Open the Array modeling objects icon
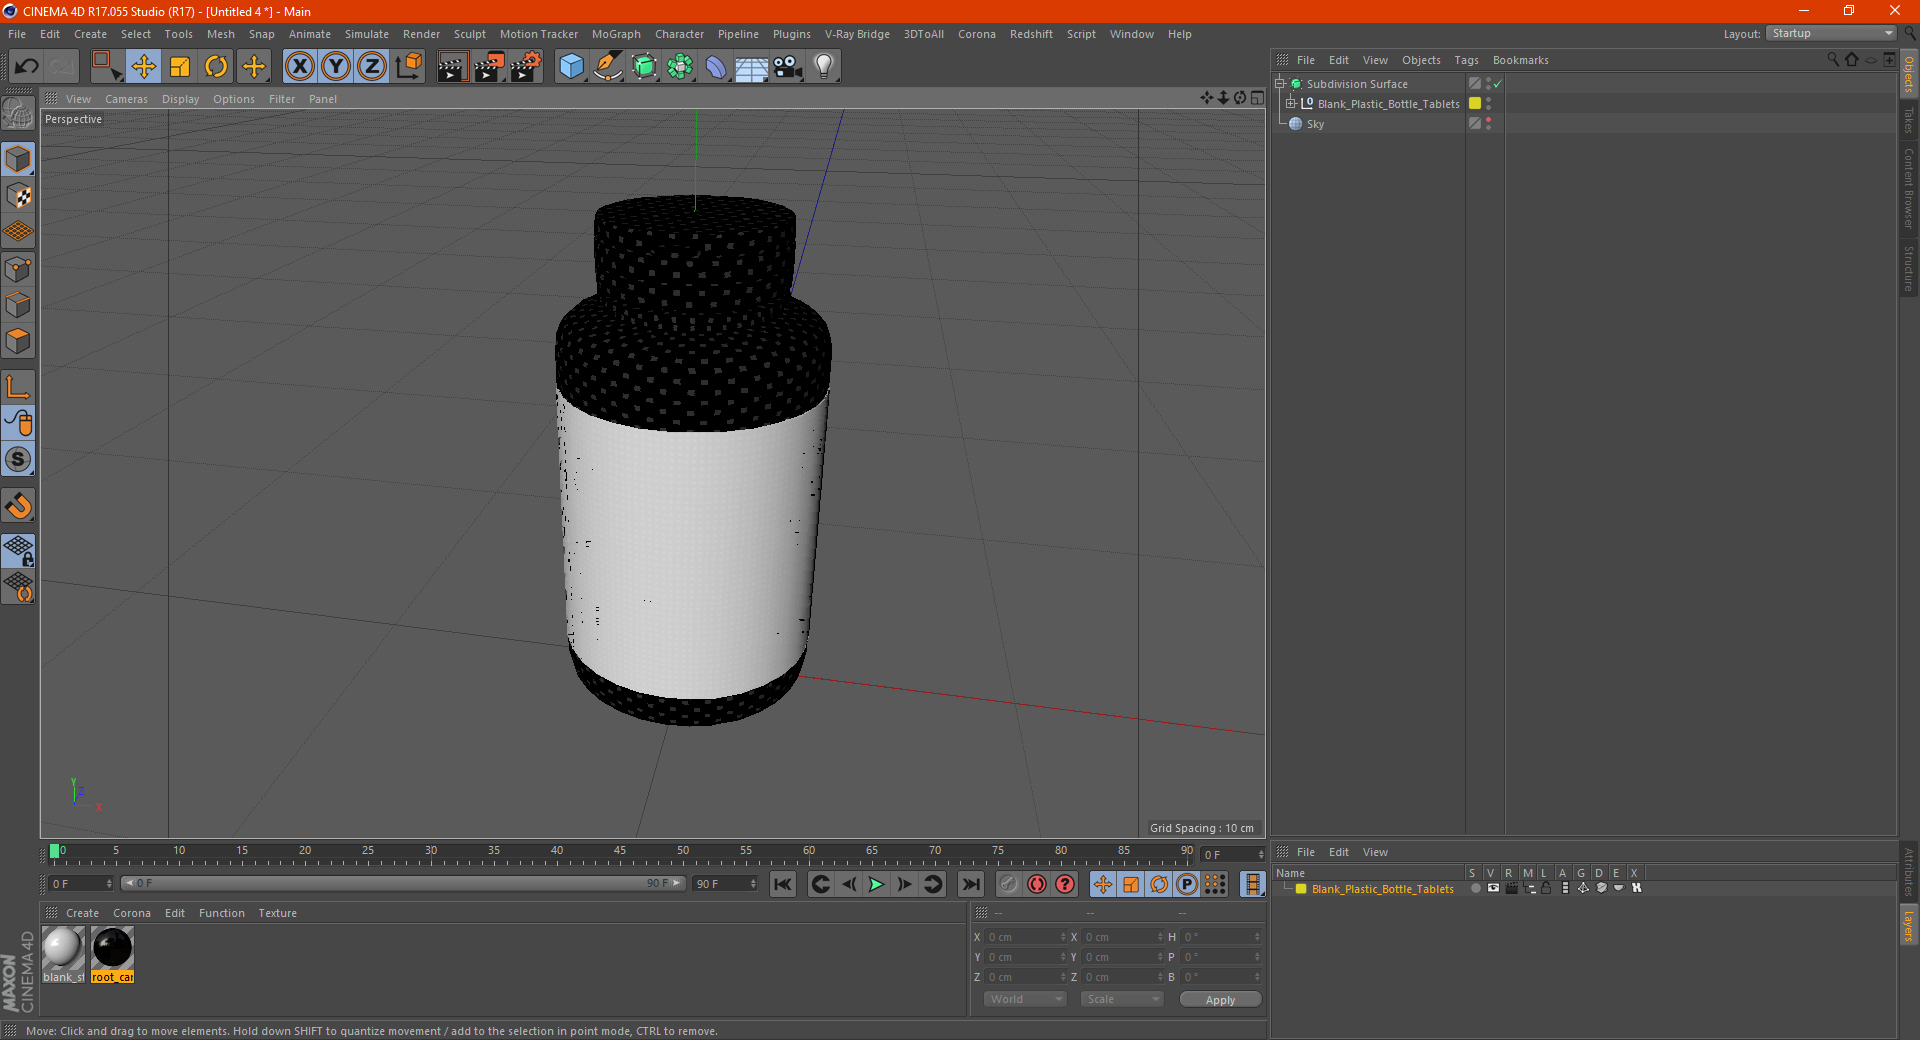The height and width of the screenshot is (1040, 1920). 680,67
